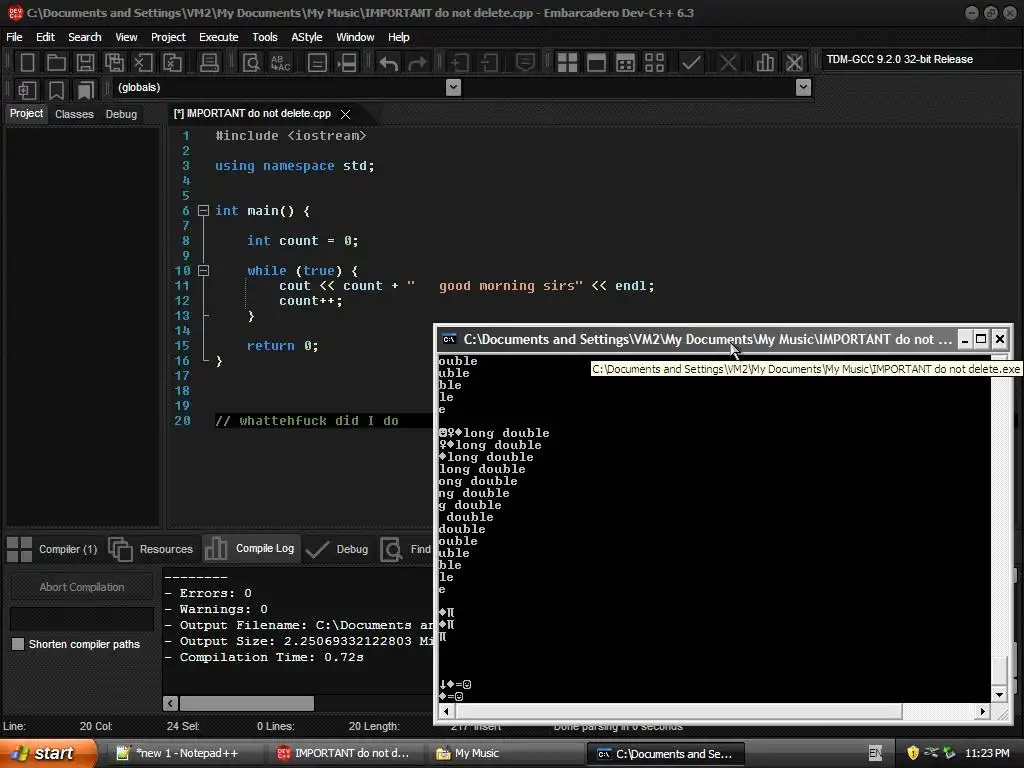Click console window scroll-down arrow
The image size is (1024, 768).
pyautogui.click(x=999, y=695)
